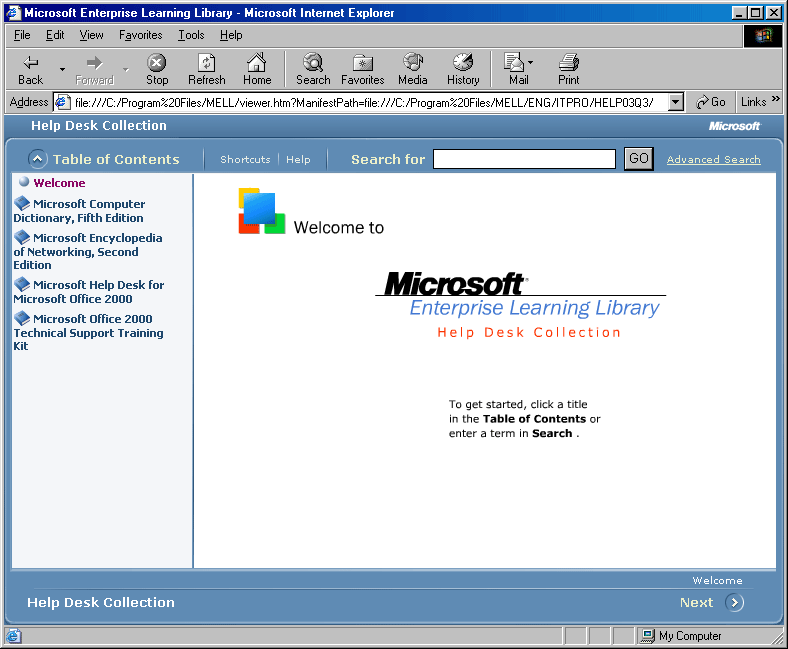Open the Tools menu

click(x=191, y=35)
